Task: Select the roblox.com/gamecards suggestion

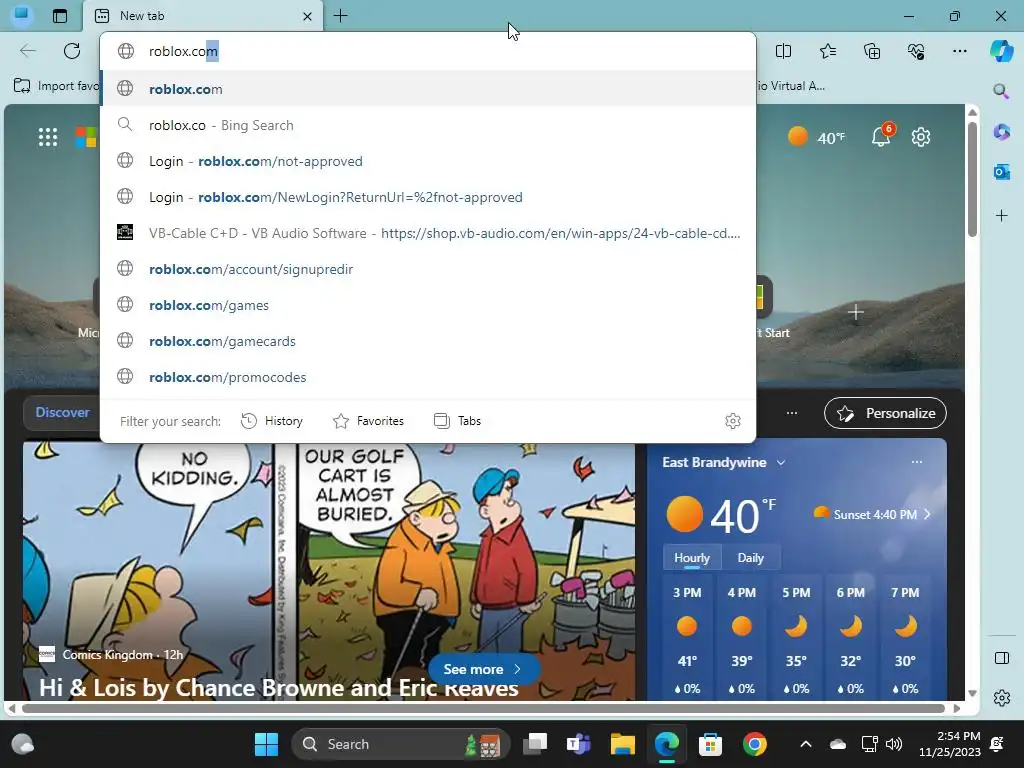Action: click(428, 340)
